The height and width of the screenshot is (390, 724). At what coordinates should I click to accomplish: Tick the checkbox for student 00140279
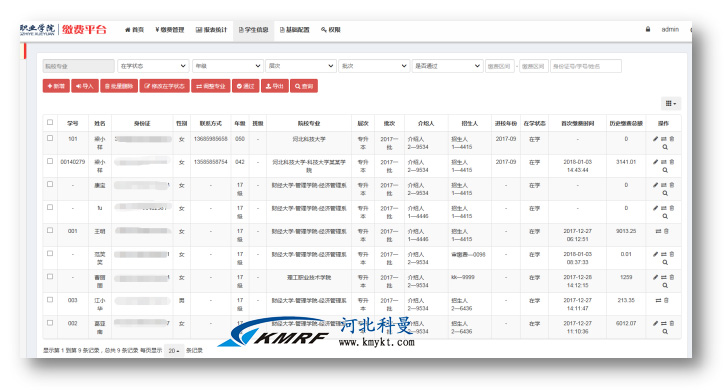pyautogui.click(x=50, y=161)
